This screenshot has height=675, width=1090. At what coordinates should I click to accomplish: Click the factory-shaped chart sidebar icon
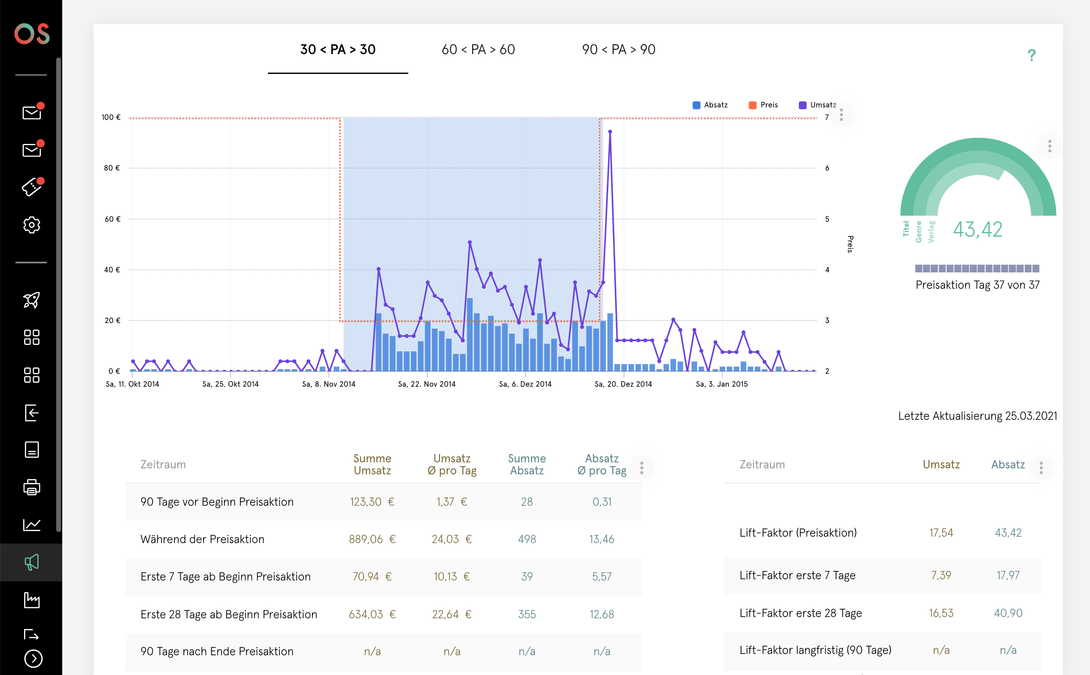pyautogui.click(x=32, y=600)
